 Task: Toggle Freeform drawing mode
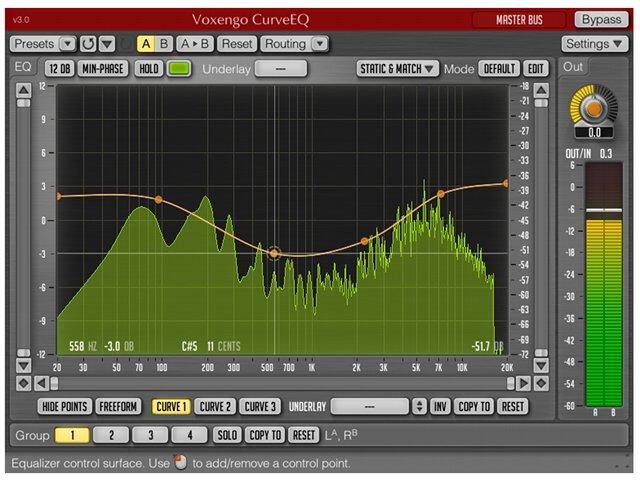click(118, 407)
